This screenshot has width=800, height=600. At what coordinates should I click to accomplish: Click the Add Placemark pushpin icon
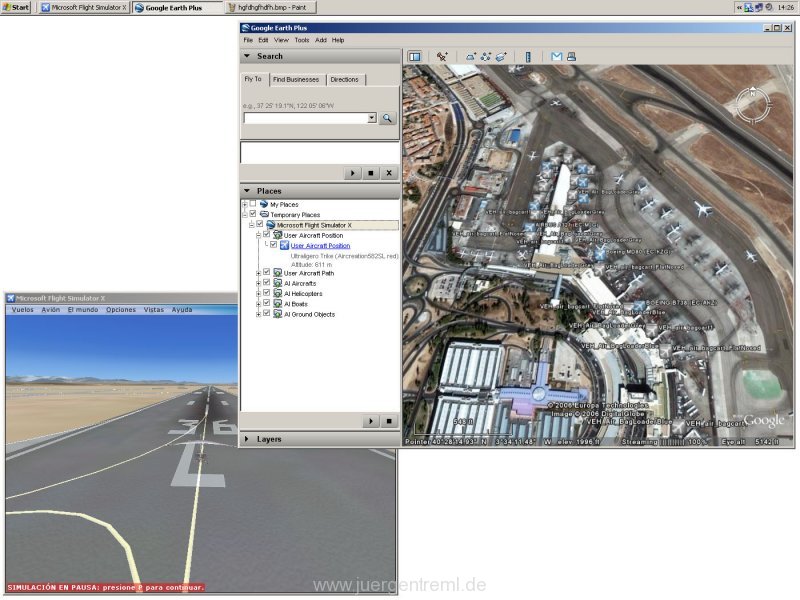click(442, 57)
